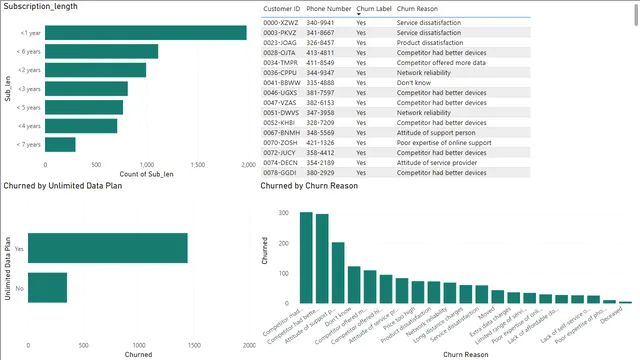Click 'Attitude of service provider' table cell
The image size is (640, 360).
point(437,163)
